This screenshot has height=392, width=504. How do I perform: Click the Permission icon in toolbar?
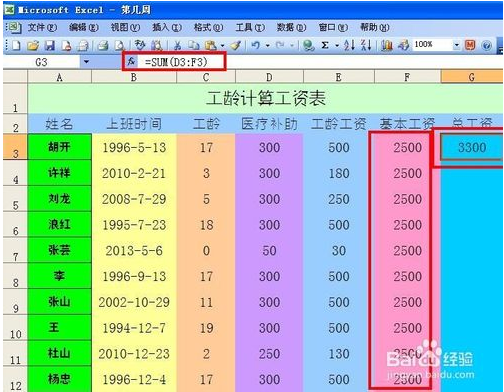click(x=67, y=45)
